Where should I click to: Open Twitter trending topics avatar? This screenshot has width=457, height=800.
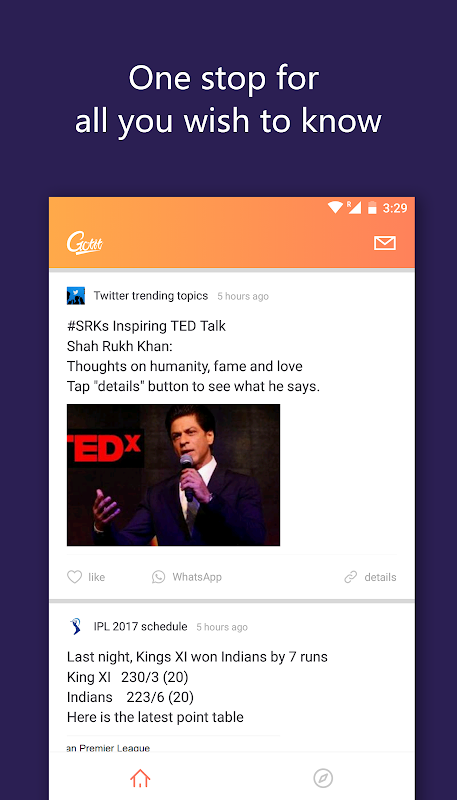click(x=76, y=296)
